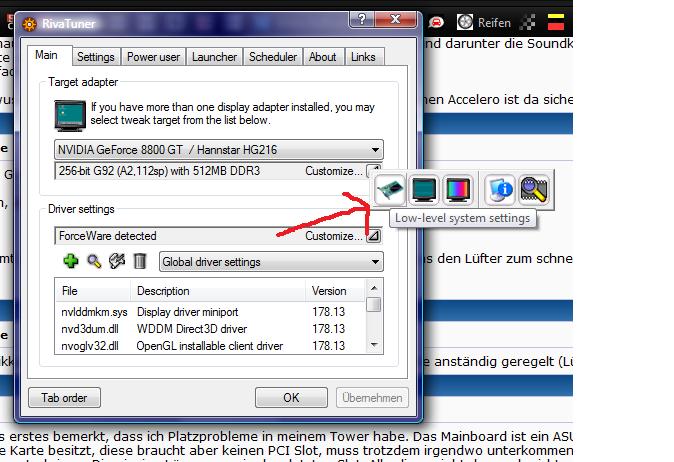Select the nvd3dum.dll row
Viewport: 674px width, 462px height.
pyautogui.click(x=211, y=329)
